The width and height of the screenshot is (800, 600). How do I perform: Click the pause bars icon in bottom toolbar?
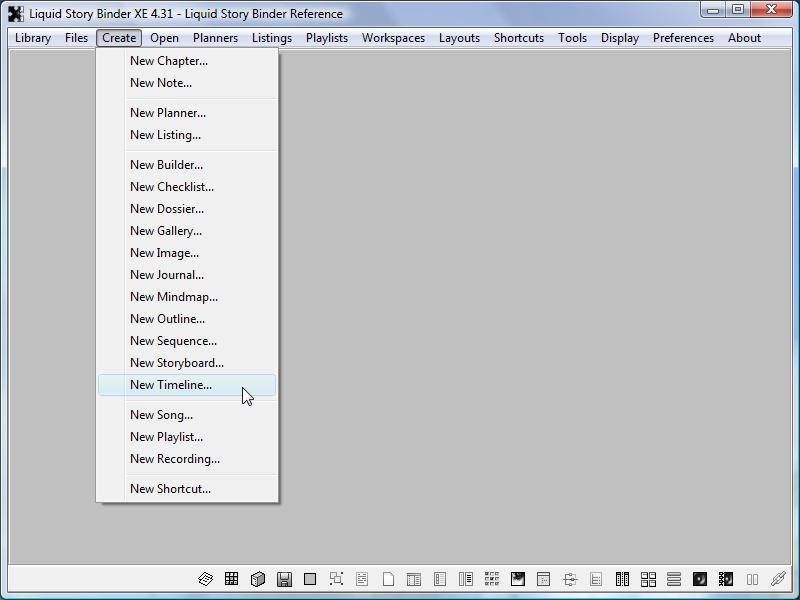752,579
